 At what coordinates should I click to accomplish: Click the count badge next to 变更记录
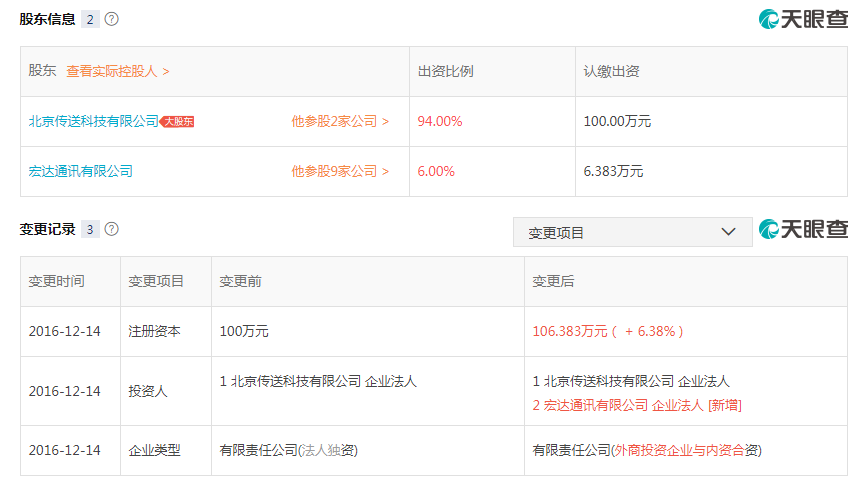pyautogui.click(x=91, y=229)
